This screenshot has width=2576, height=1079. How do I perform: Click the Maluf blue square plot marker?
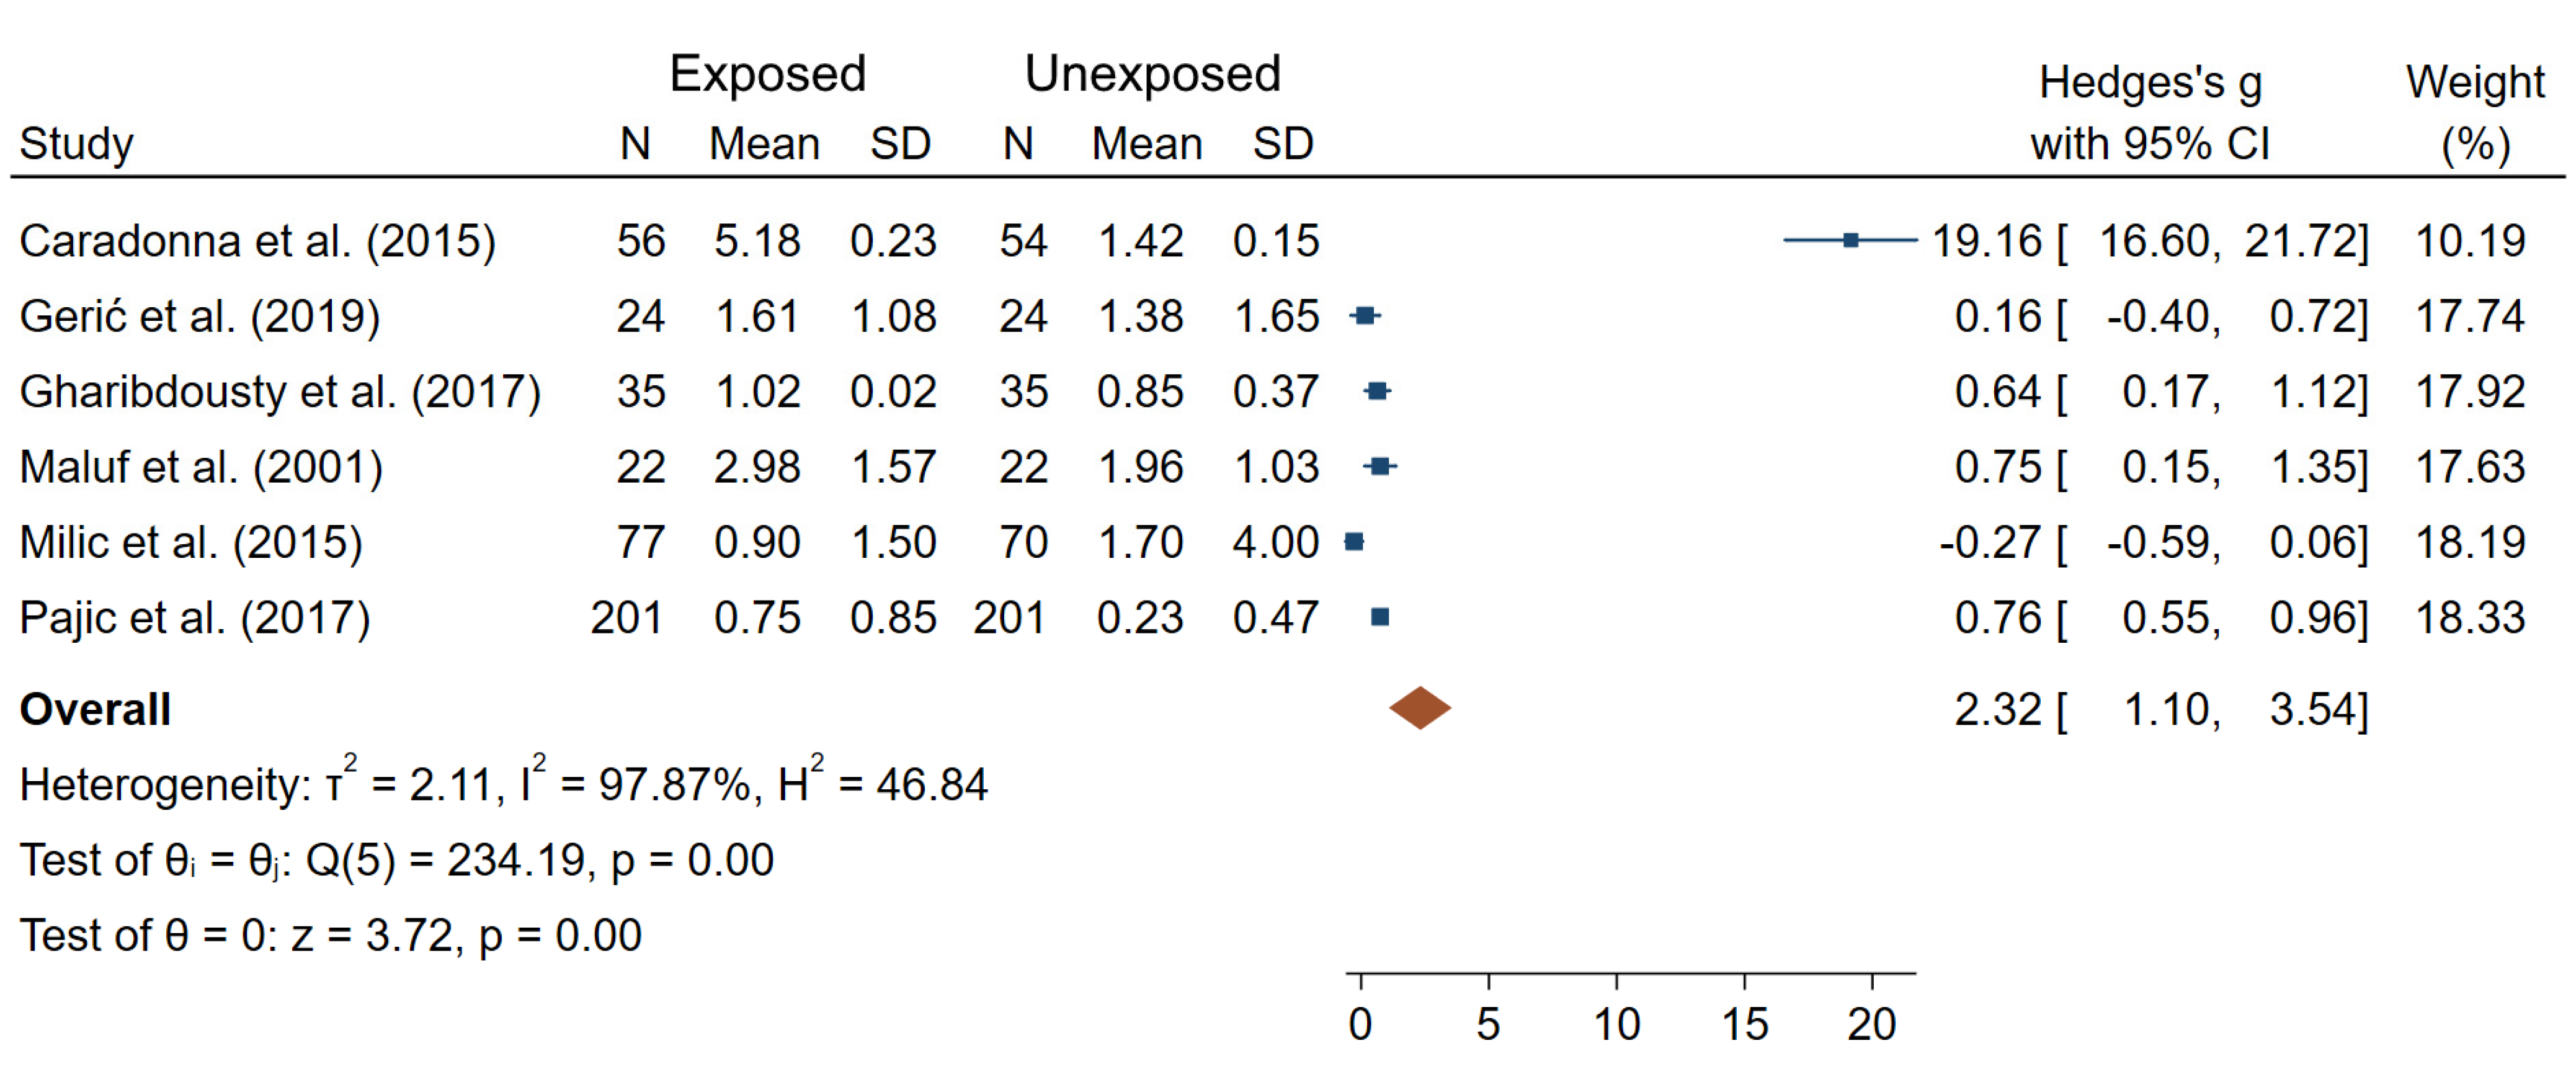coord(1380,466)
